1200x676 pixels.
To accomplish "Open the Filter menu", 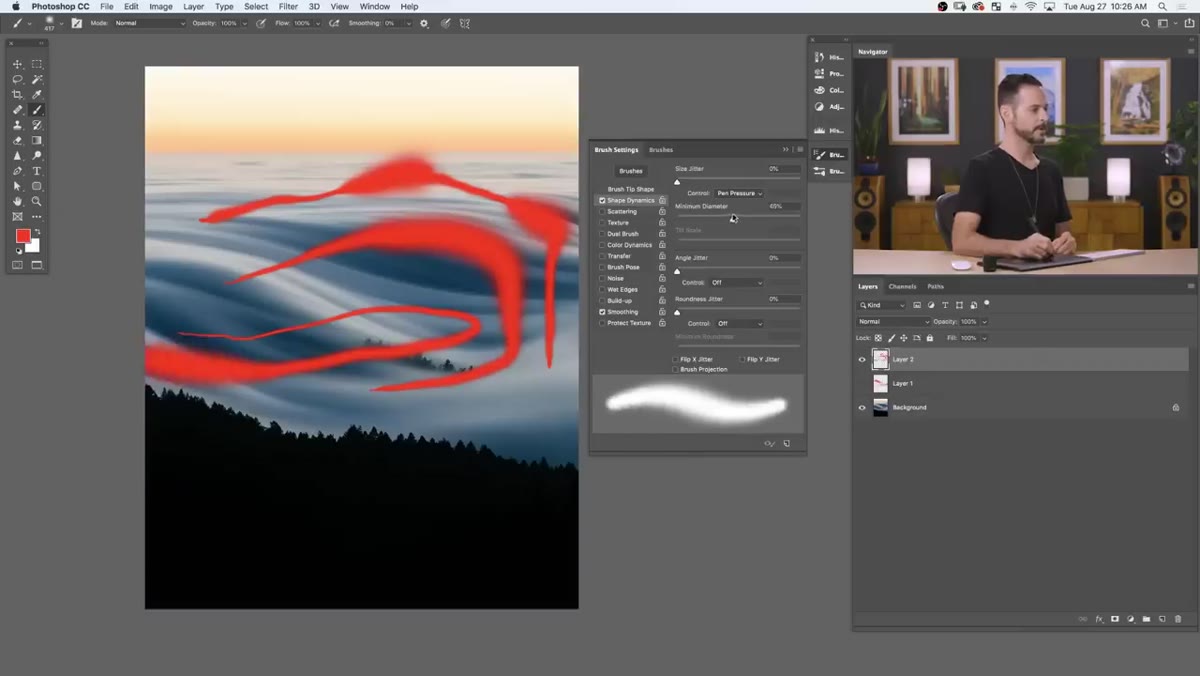I will pyautogui.click(x=288, y=7).
